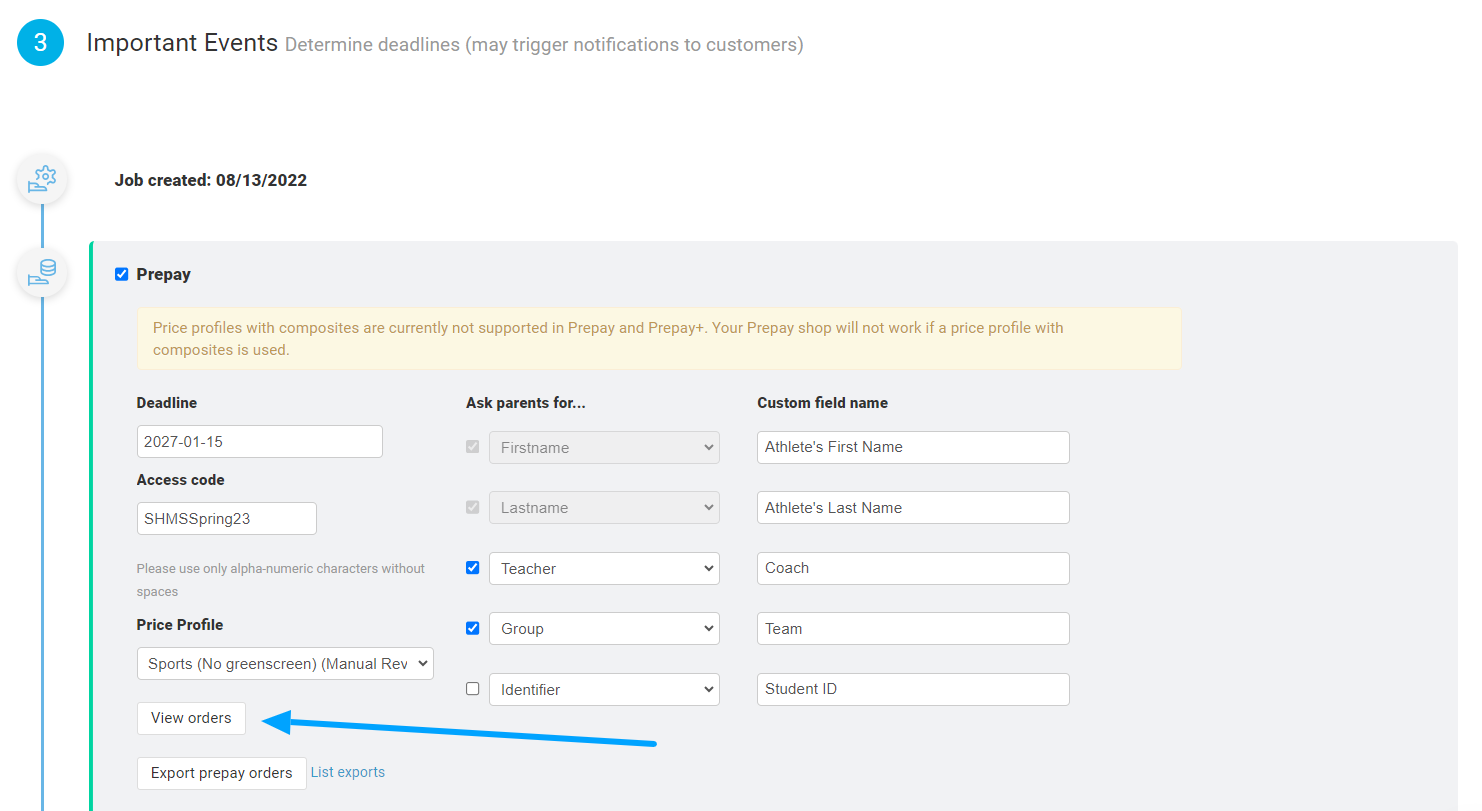Click the prepay coins timeline icon

[x=42, y=273]
